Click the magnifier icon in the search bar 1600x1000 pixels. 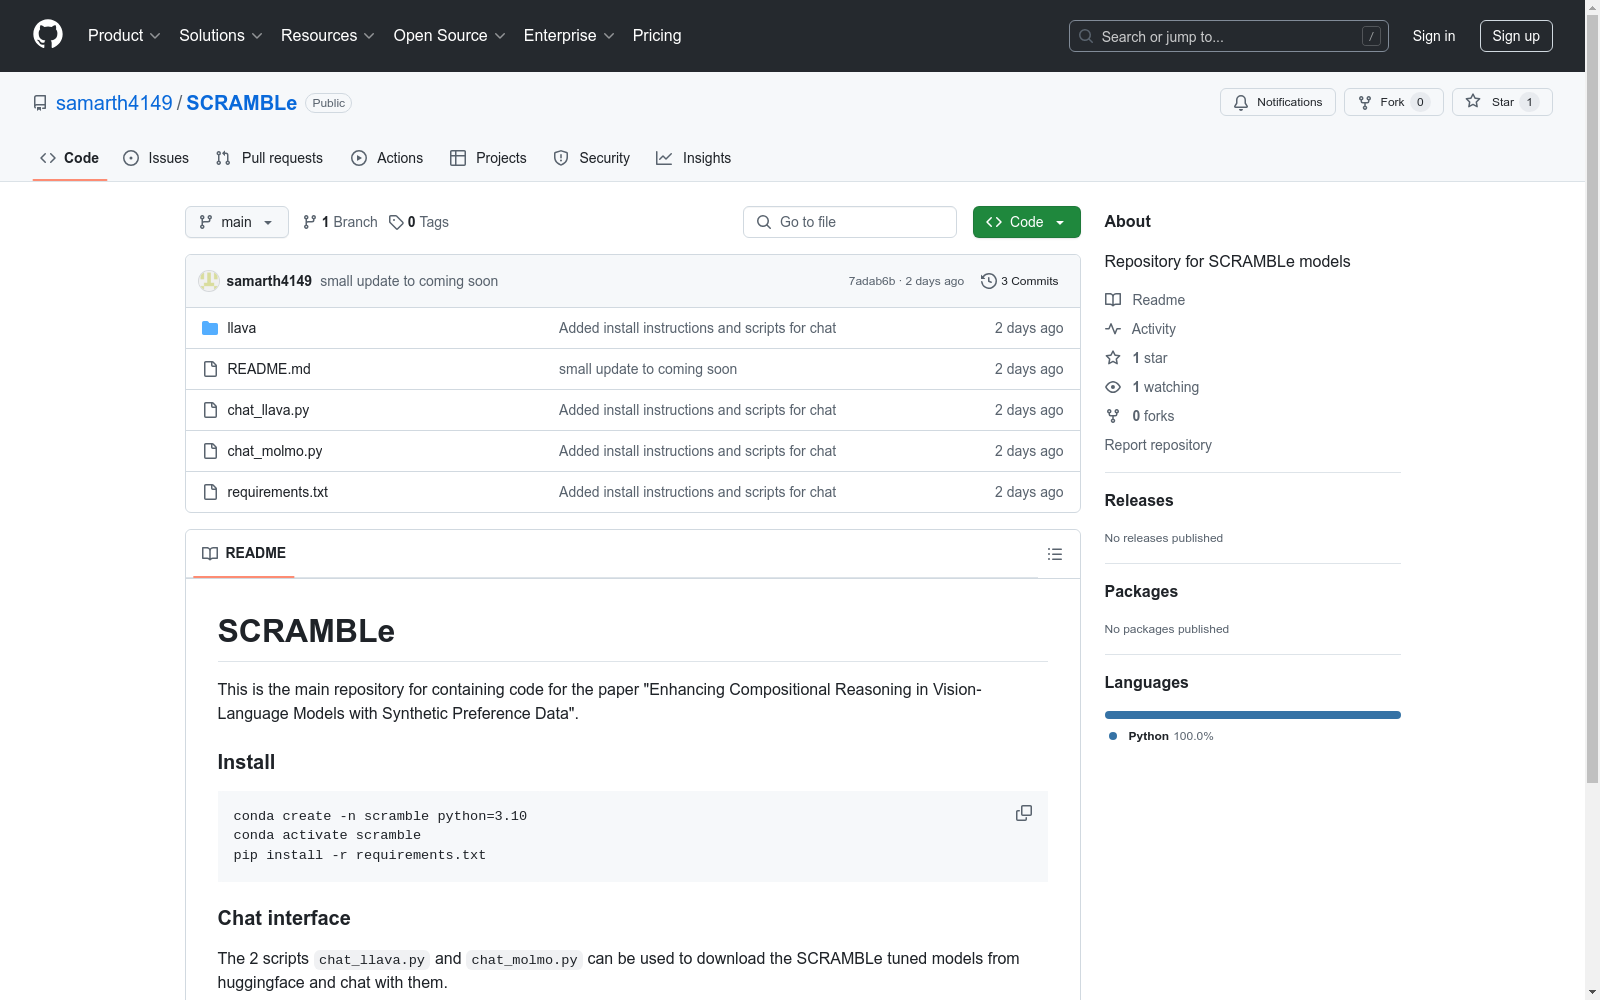1086,36
